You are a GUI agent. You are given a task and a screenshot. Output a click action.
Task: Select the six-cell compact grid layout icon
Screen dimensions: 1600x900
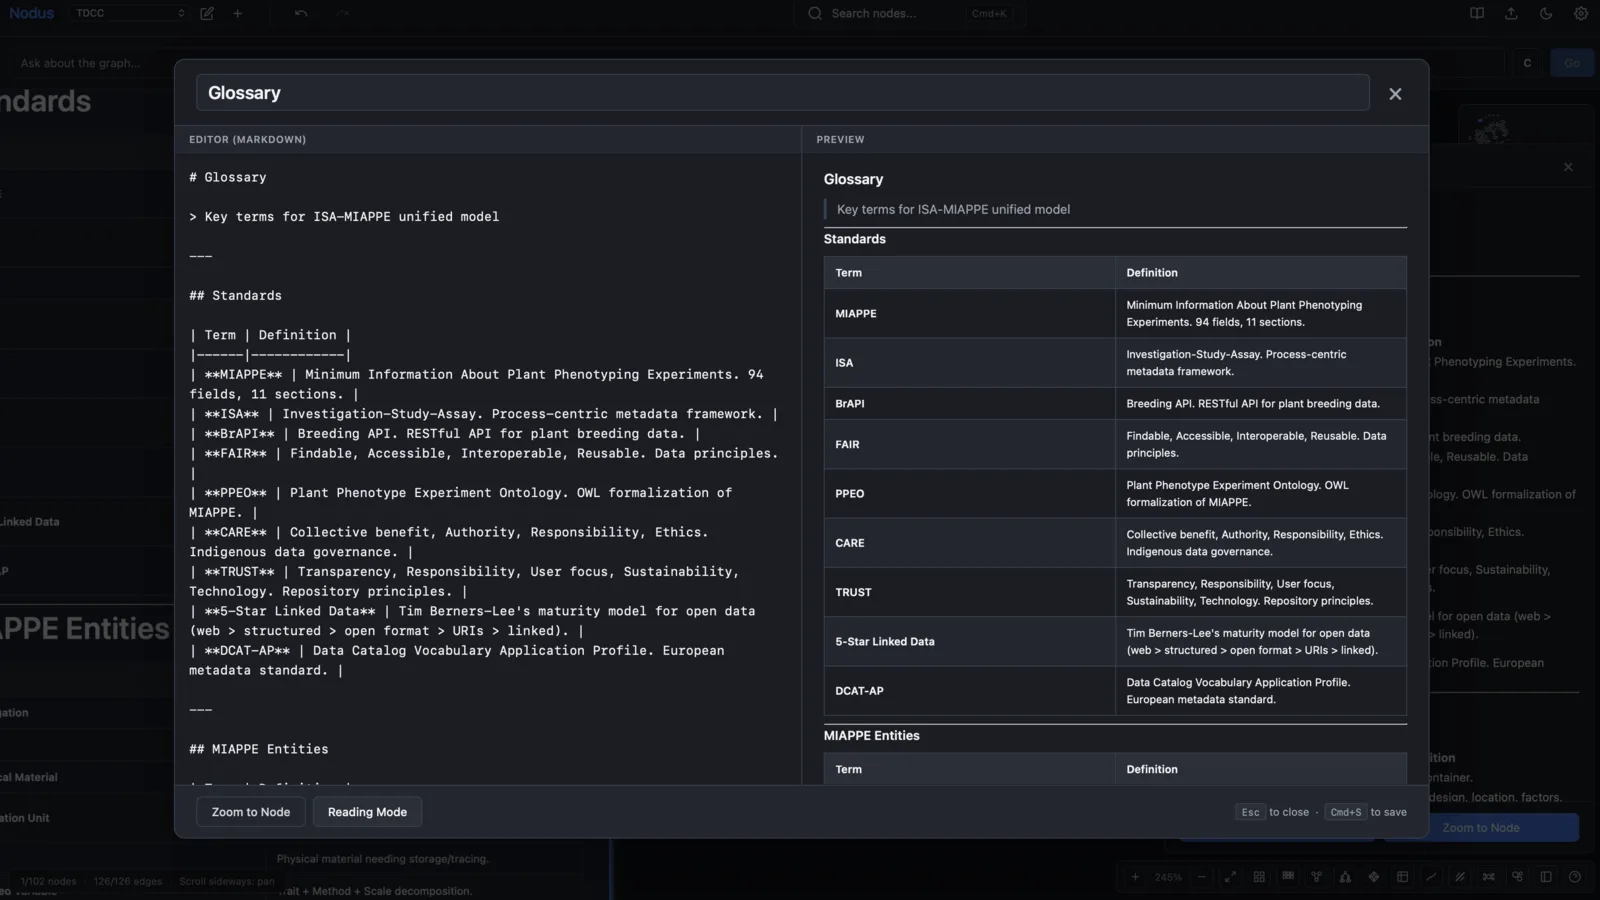click(x=1288, y=877)
